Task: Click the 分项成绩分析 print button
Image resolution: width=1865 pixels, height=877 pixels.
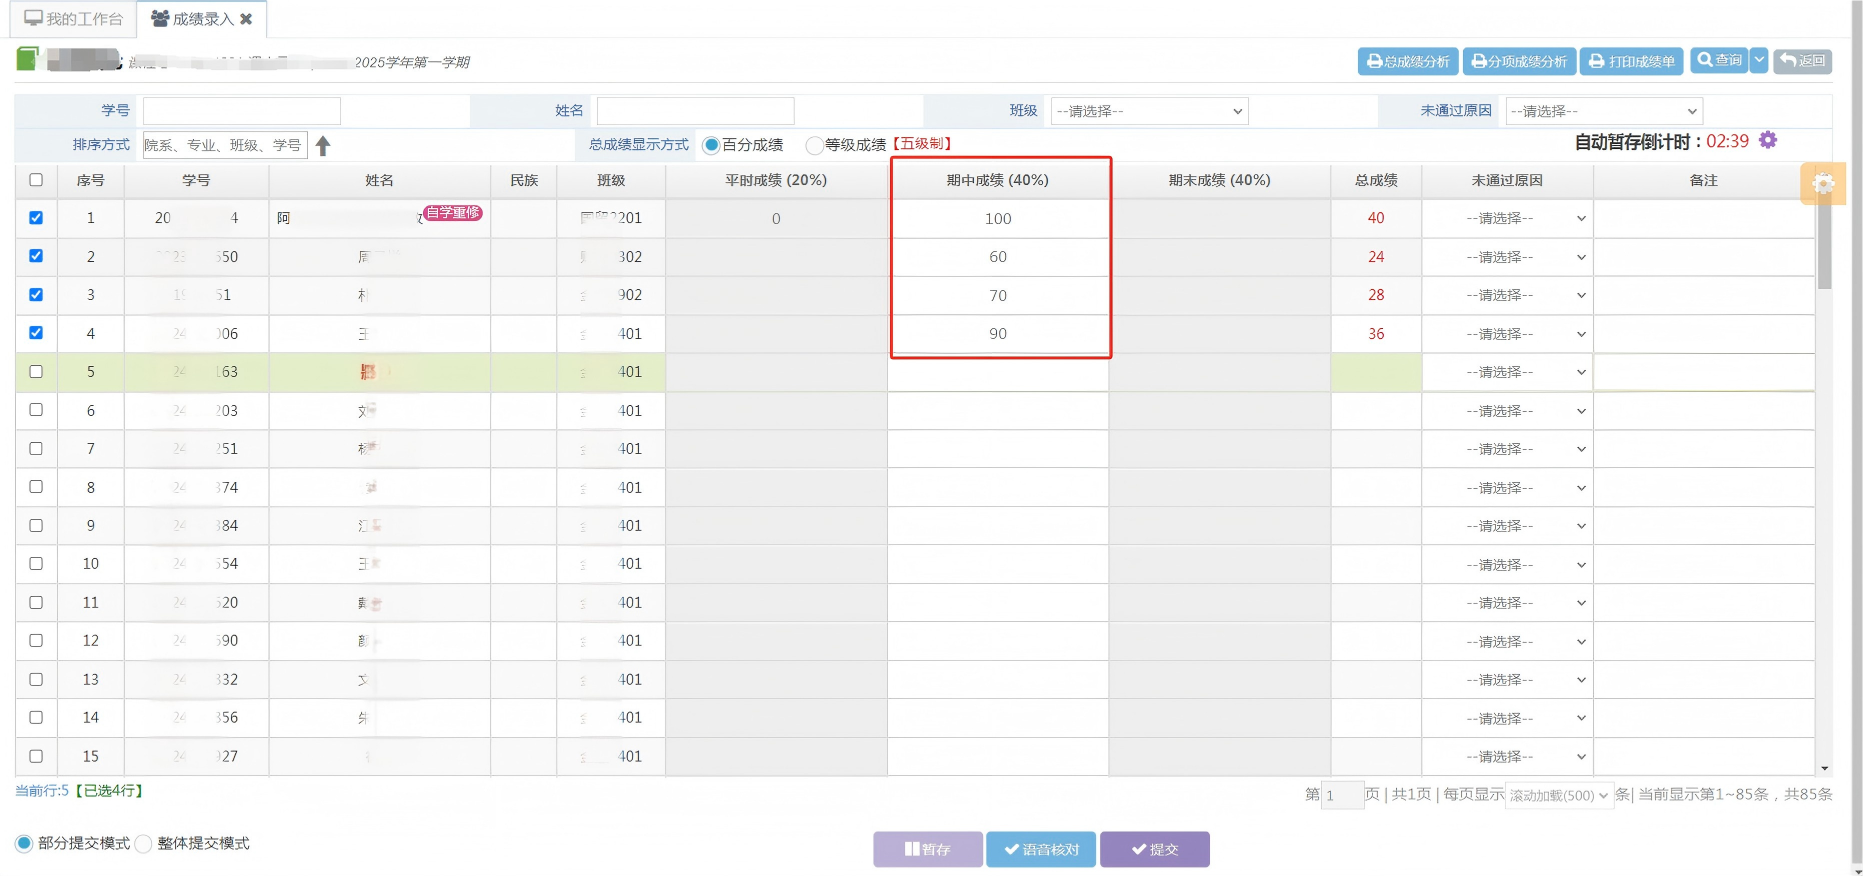Action: coord(1519,61)
